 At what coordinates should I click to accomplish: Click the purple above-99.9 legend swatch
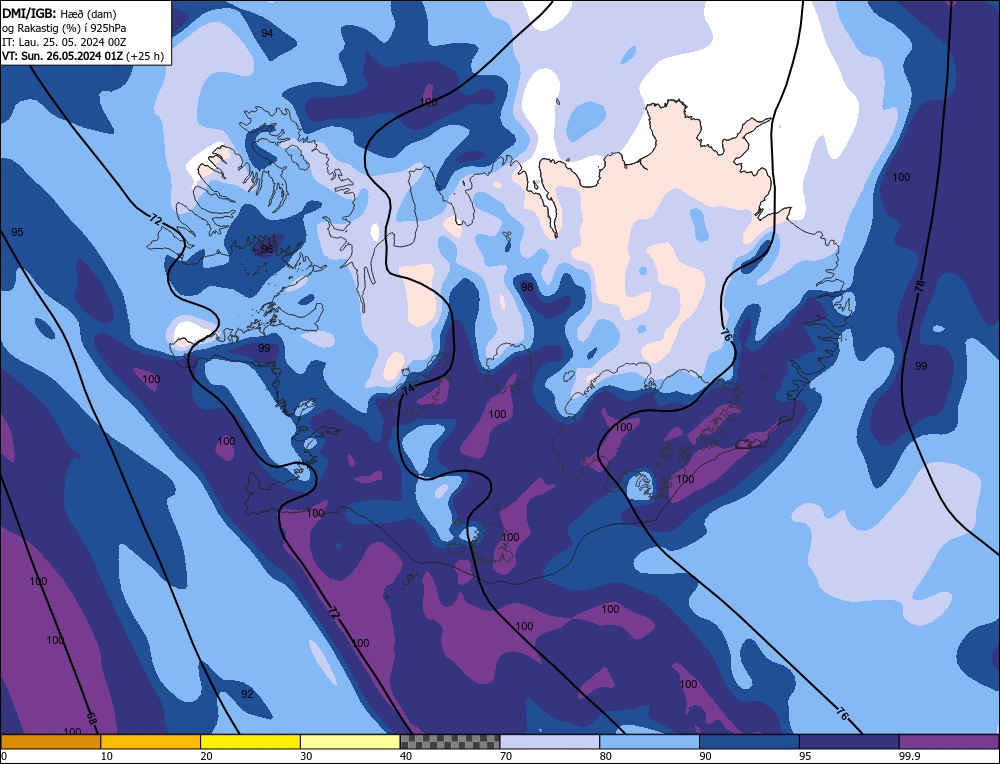click(949, 742)
